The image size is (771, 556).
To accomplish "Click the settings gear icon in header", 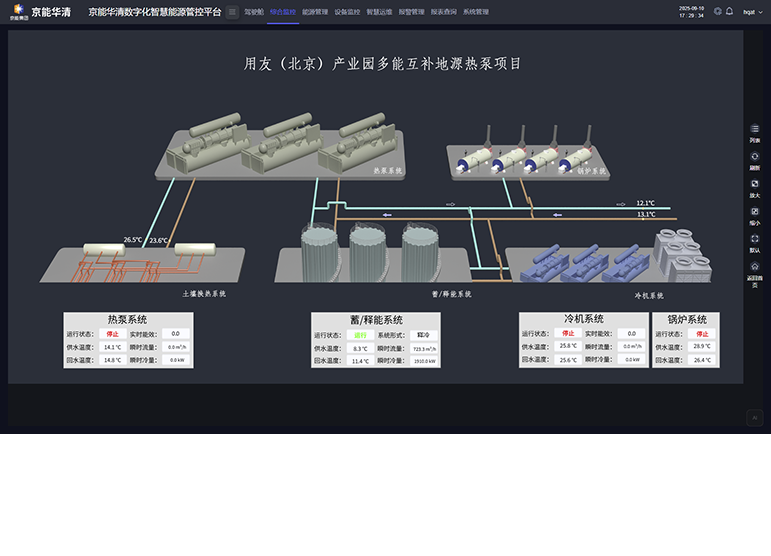I will tap(717, 11).
